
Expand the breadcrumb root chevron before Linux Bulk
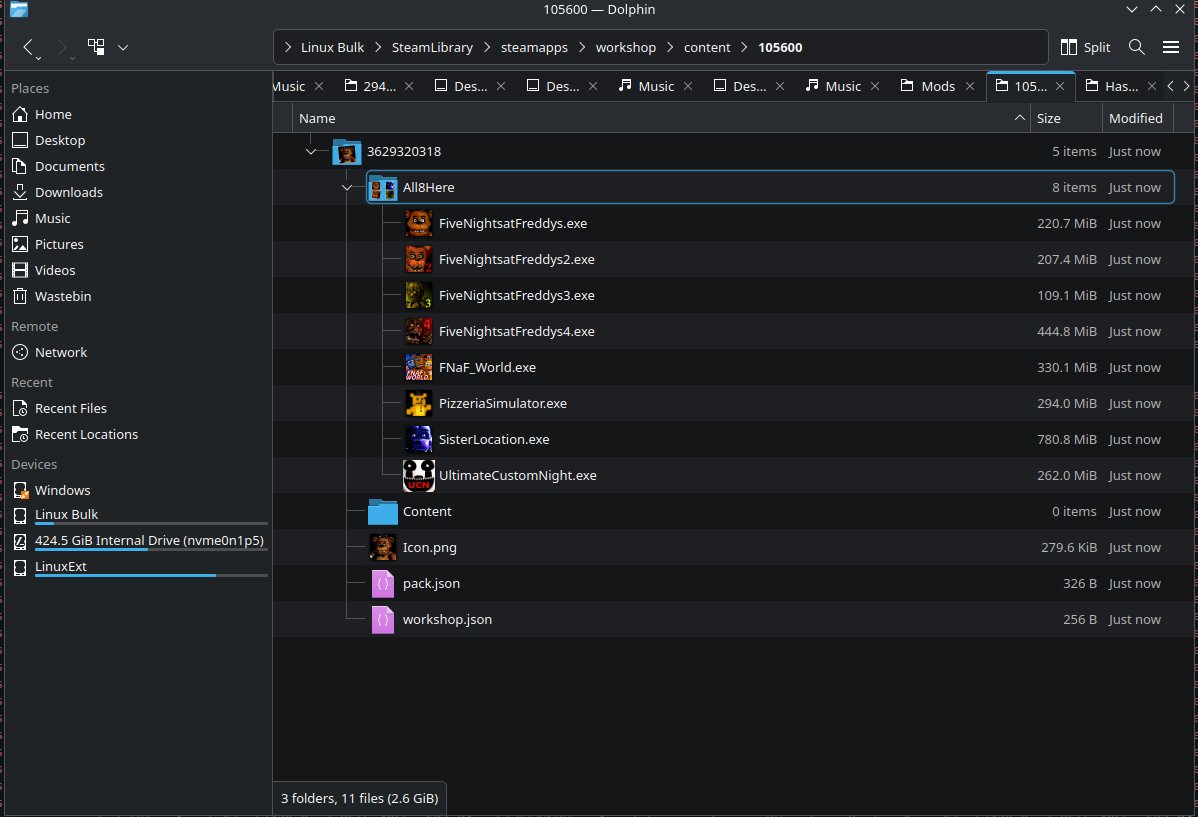pyautogui.click(x=287, y=47)
